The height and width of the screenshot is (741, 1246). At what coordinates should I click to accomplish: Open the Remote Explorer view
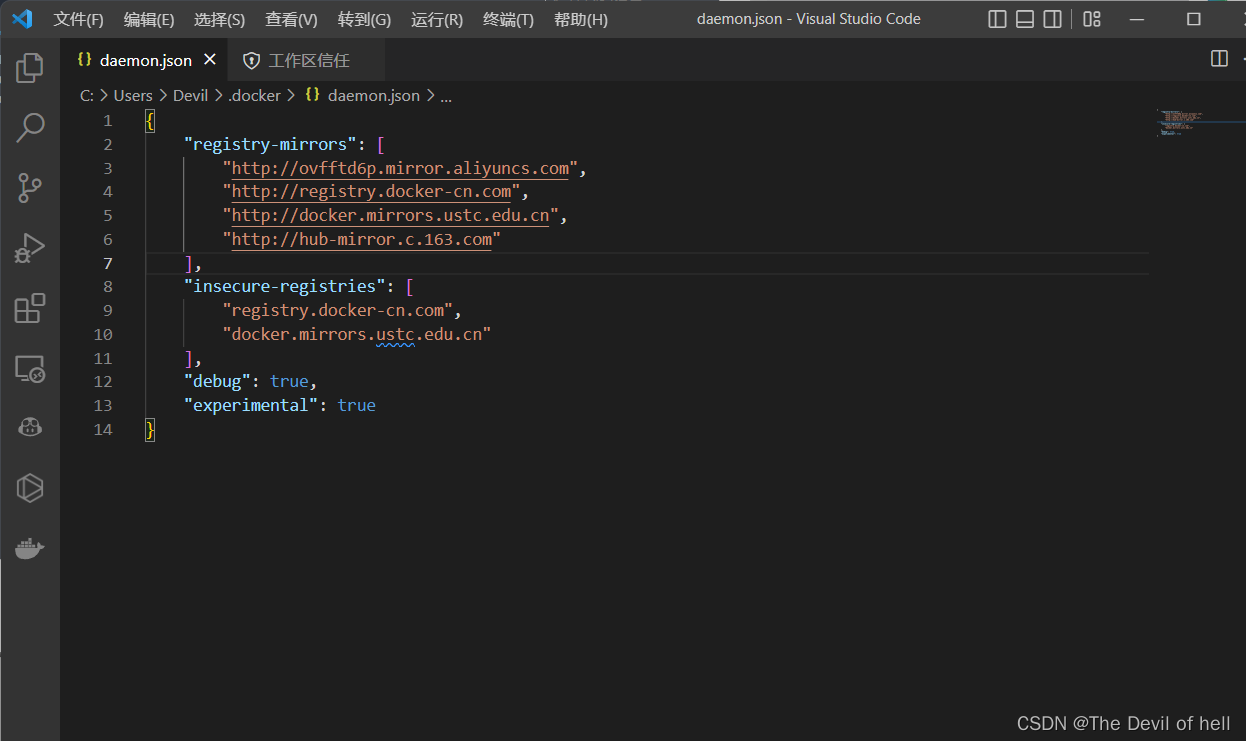click(30, 369)
